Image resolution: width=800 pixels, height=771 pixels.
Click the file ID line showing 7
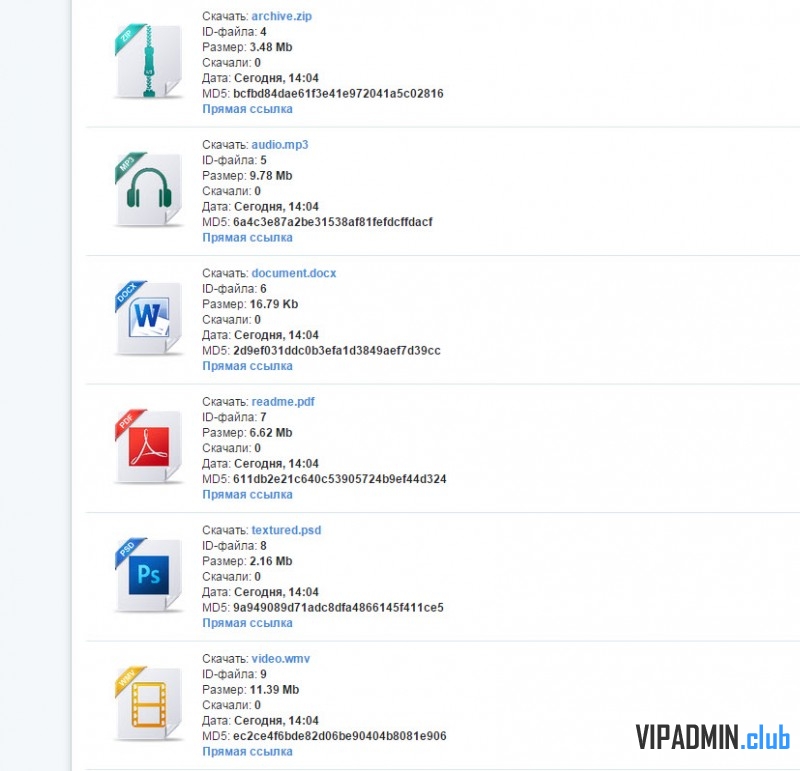[234, 418]
